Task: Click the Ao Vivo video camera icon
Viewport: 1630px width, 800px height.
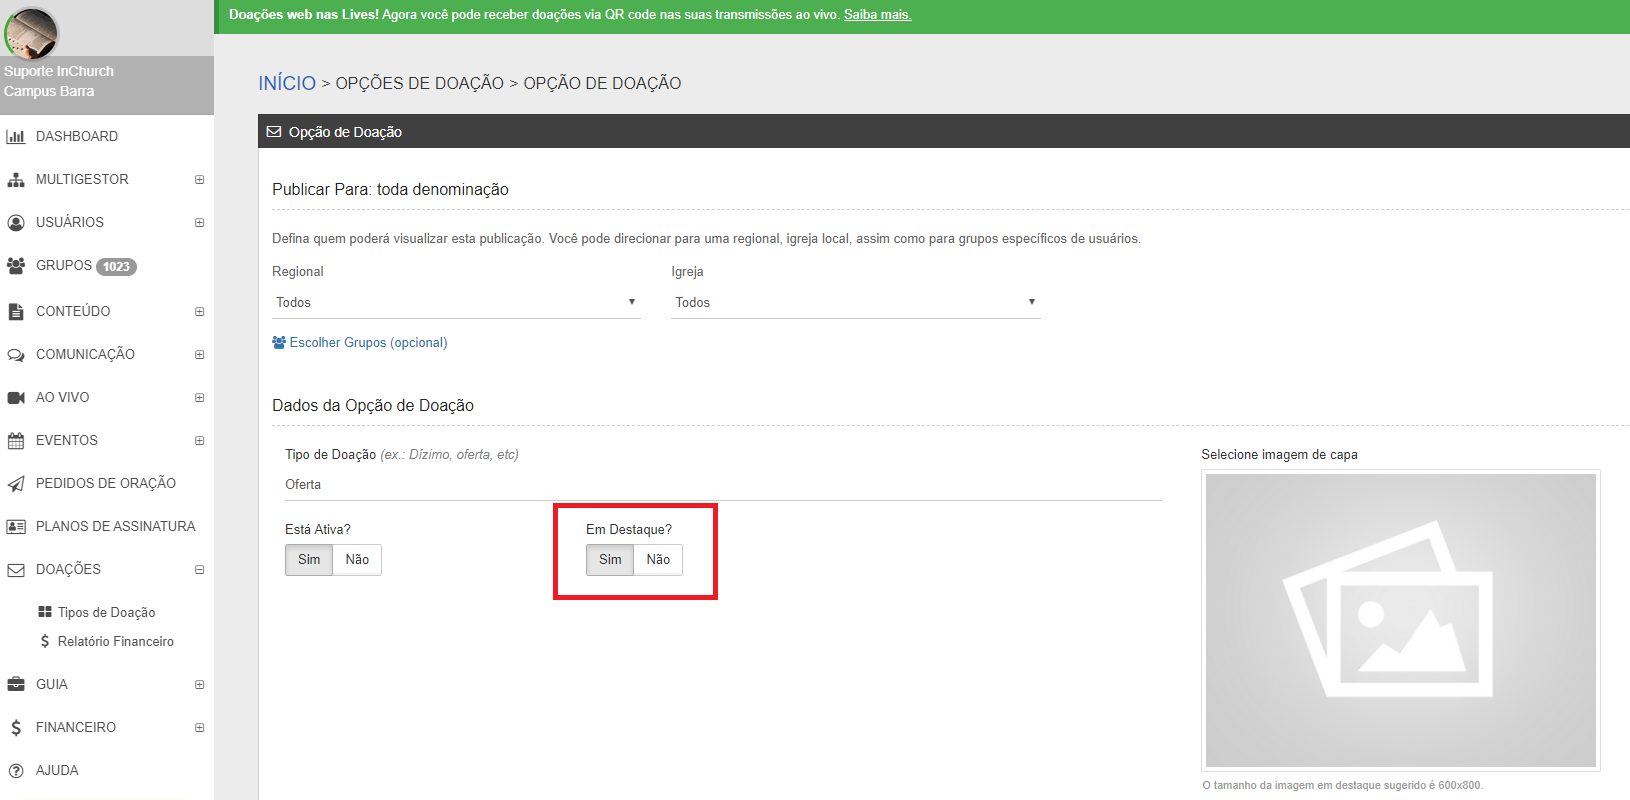Action: [16, 398]
